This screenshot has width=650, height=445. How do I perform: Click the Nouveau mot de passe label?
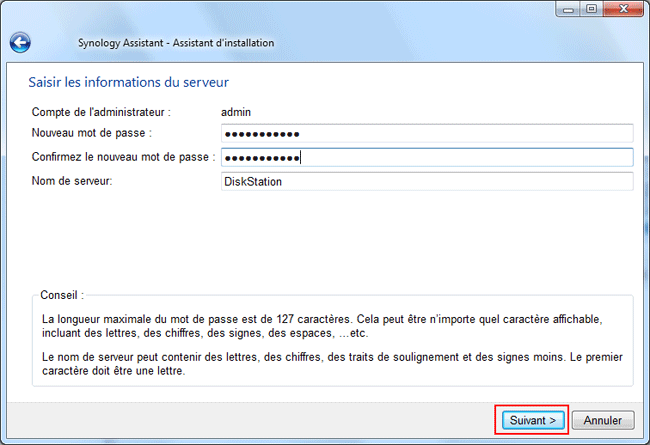coord(91,134)
